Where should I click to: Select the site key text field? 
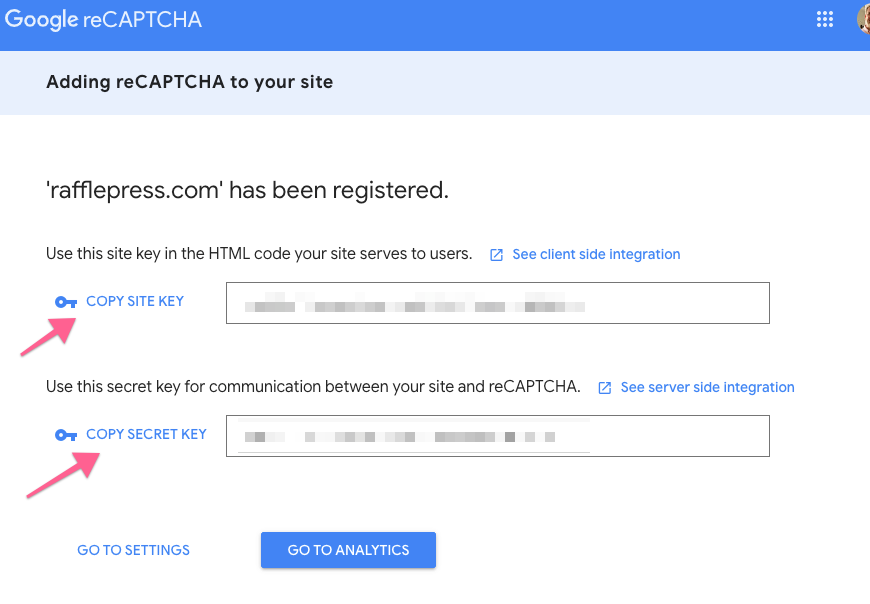497,303
